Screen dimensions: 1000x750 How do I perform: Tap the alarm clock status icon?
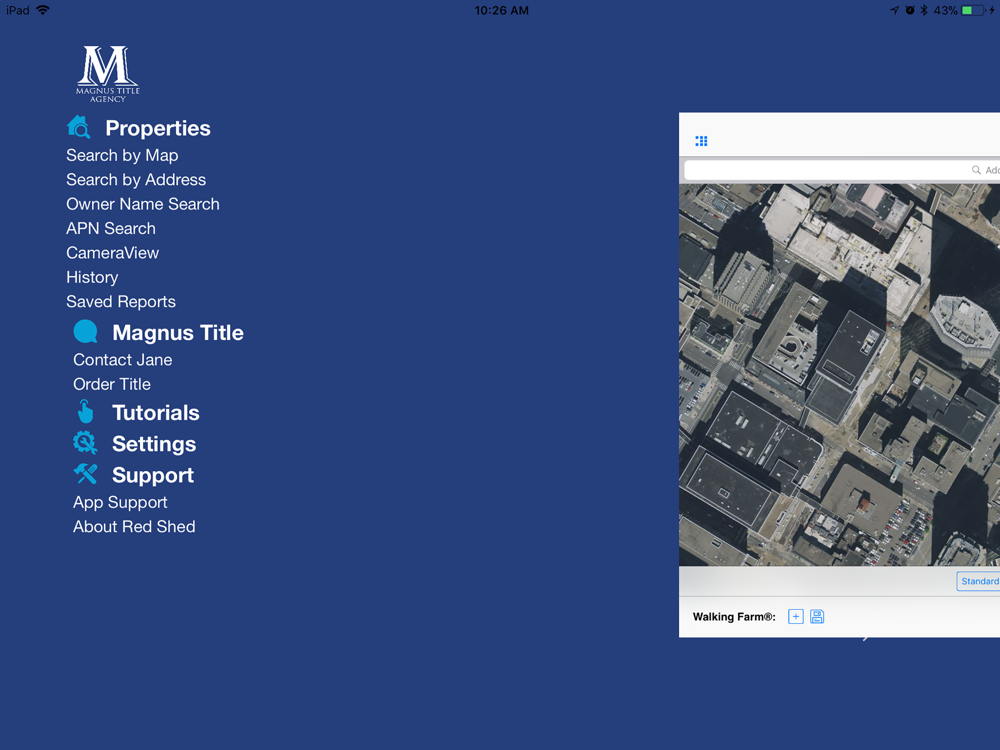pos(909,10)
